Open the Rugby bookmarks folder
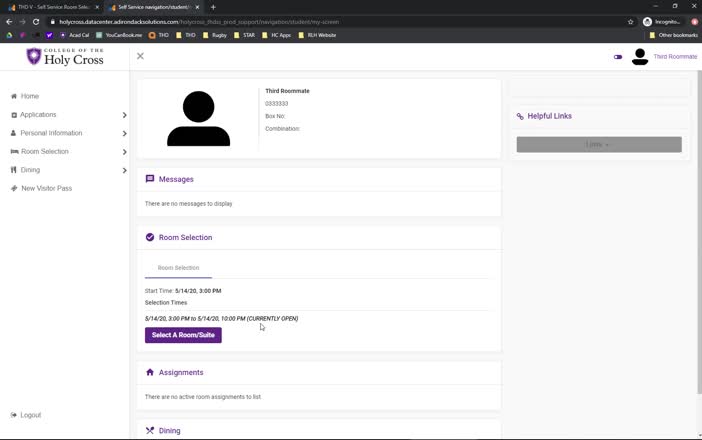This screenshot has height=440, width=702. coord(215,35)
